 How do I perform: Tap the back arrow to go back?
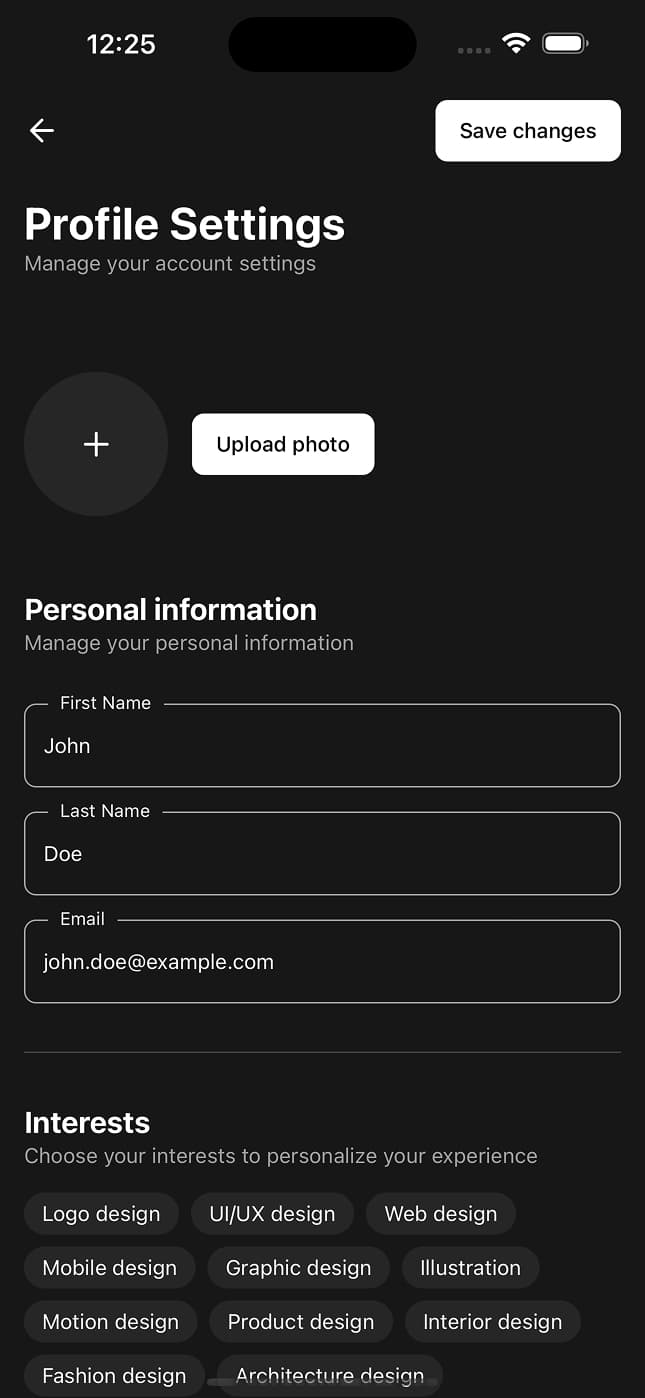[x=41, y=131]
